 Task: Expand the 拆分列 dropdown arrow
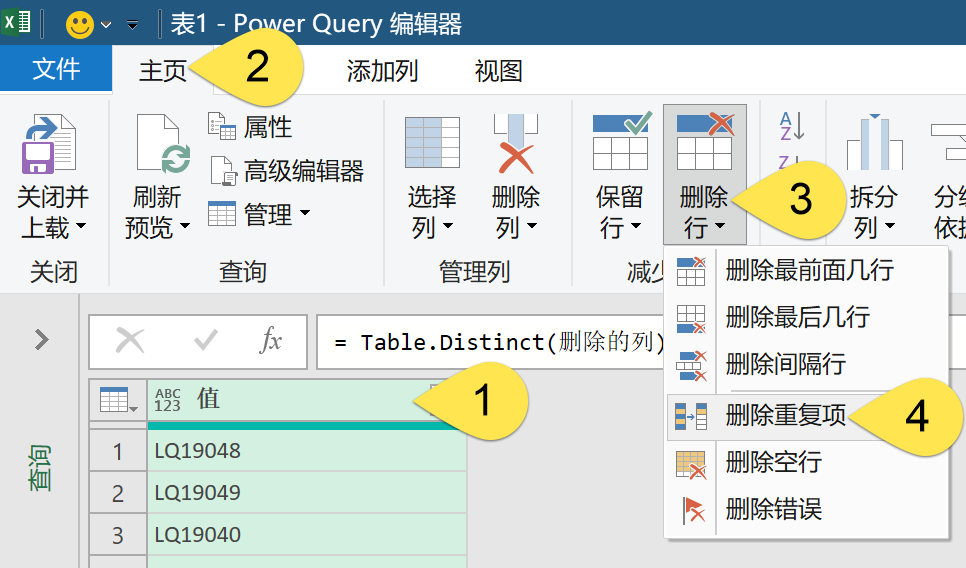(890, 226)
